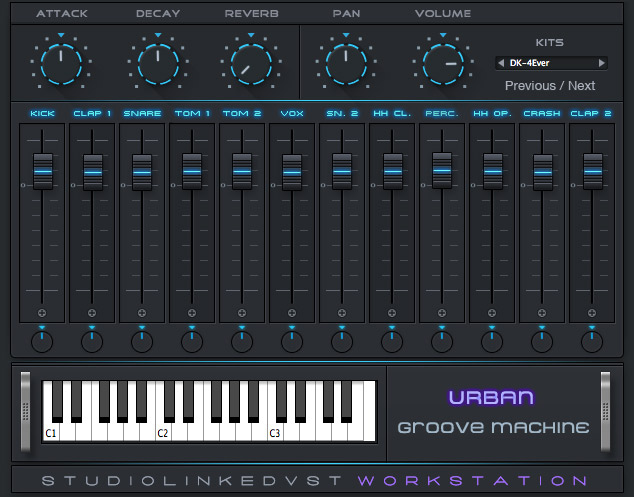Click the SN. 2 channel pan knob

tap(342, 342)
